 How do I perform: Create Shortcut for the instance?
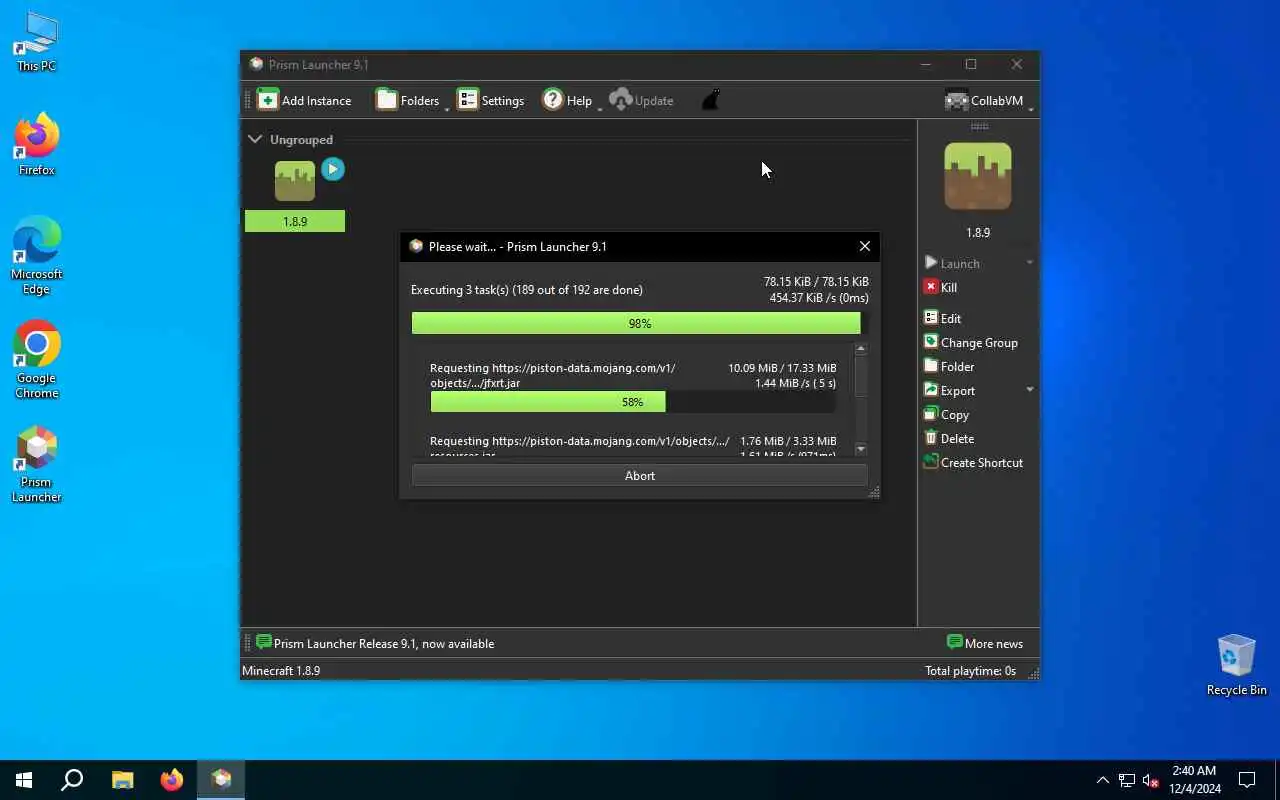pyautogui.click(x=973, y=462)
